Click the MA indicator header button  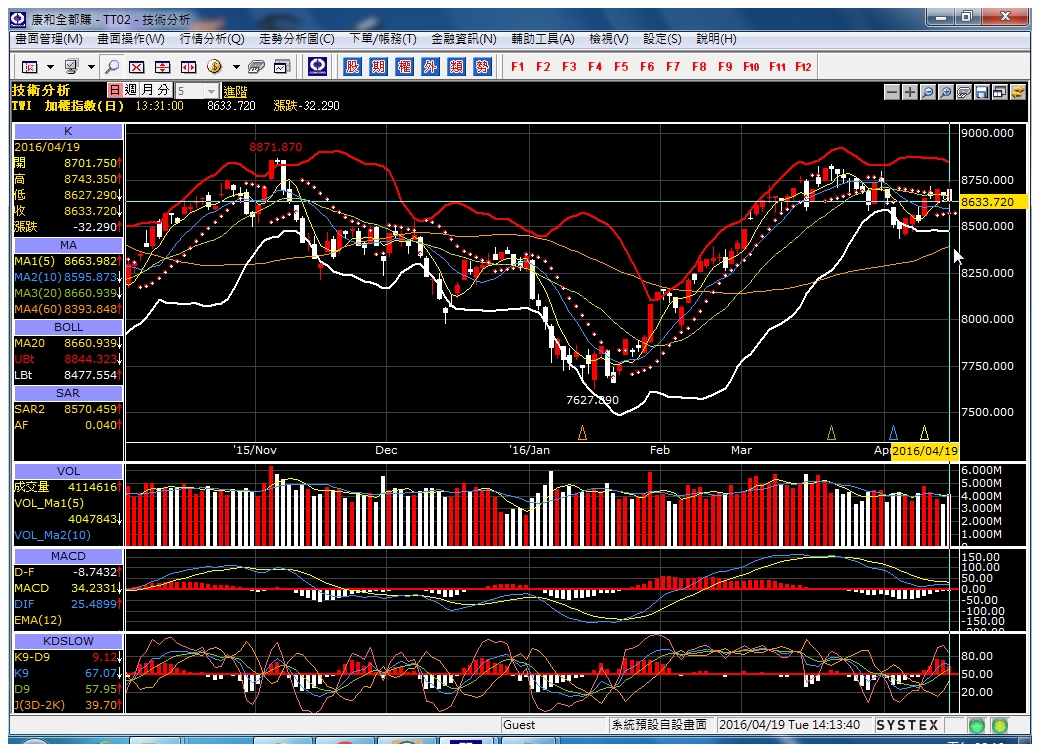[x=68, y=245]
